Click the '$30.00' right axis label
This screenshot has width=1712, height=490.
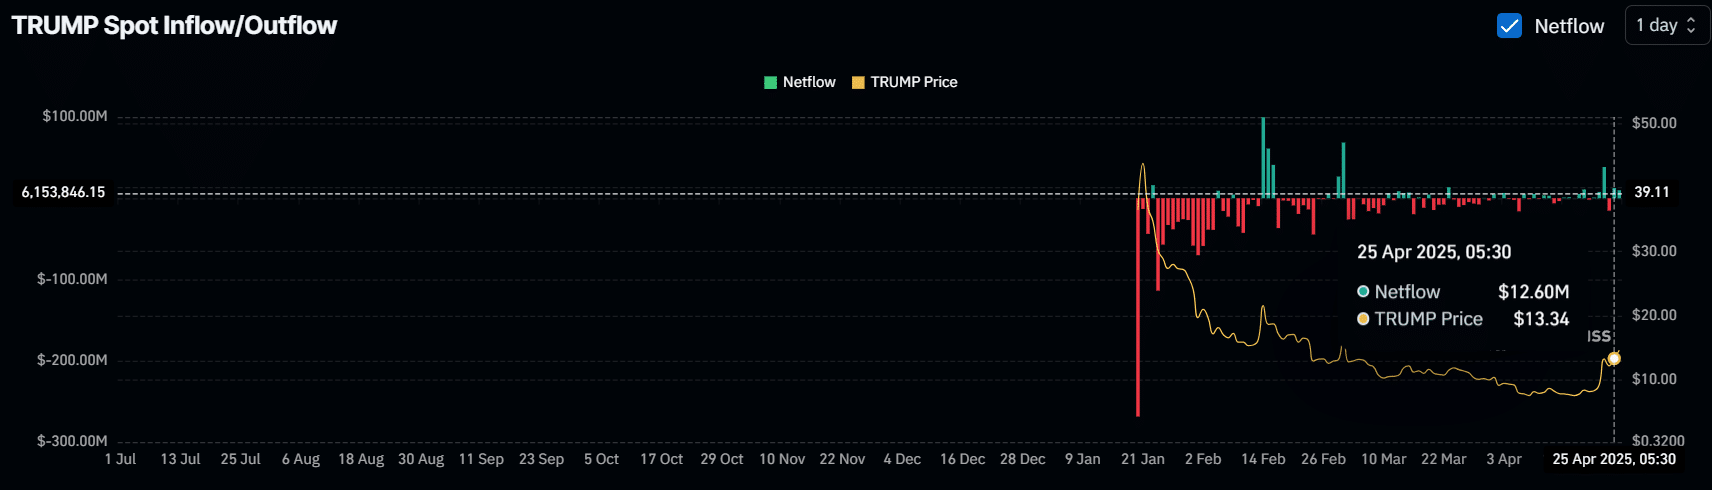coord(1654,251)
